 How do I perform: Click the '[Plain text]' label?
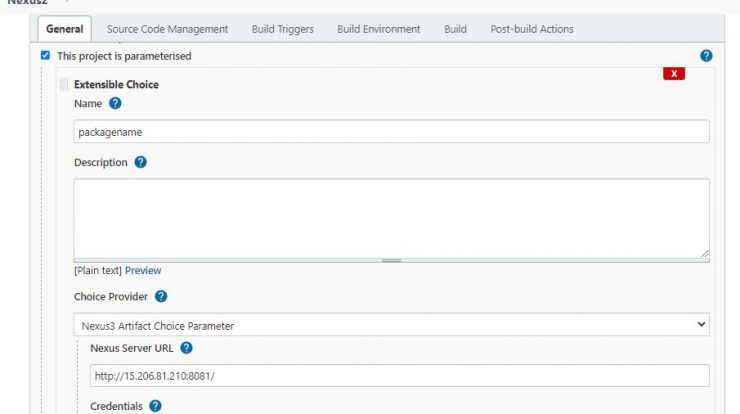coord(98,270)
